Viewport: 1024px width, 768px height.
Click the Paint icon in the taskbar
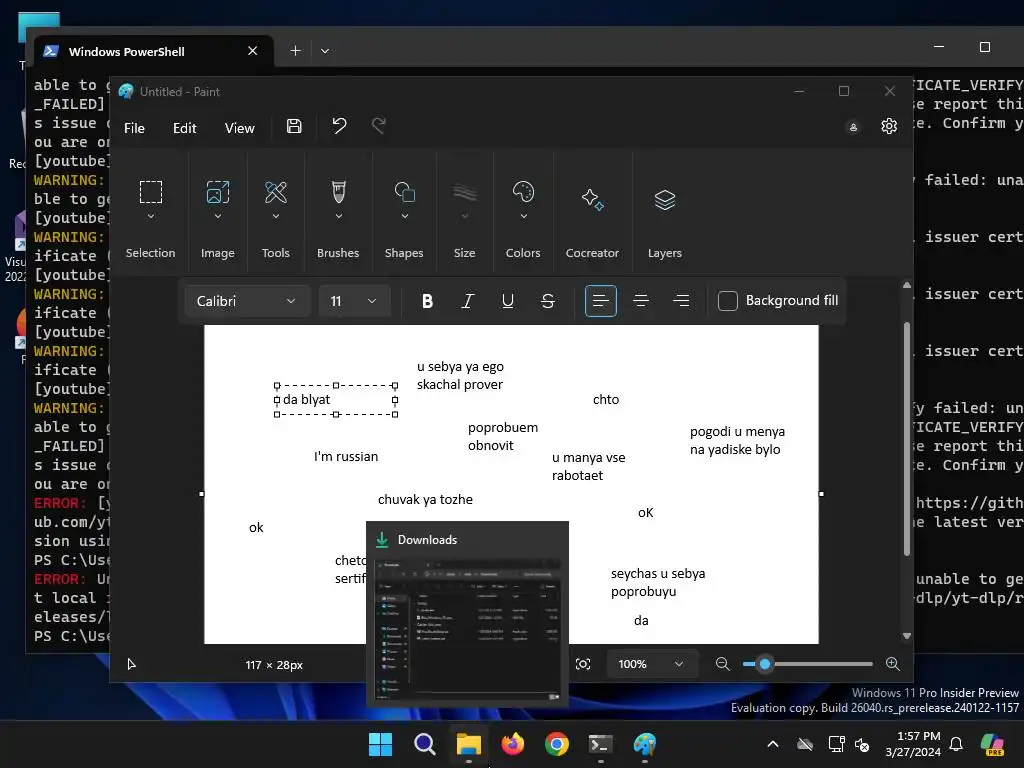(x=645, y=744)
